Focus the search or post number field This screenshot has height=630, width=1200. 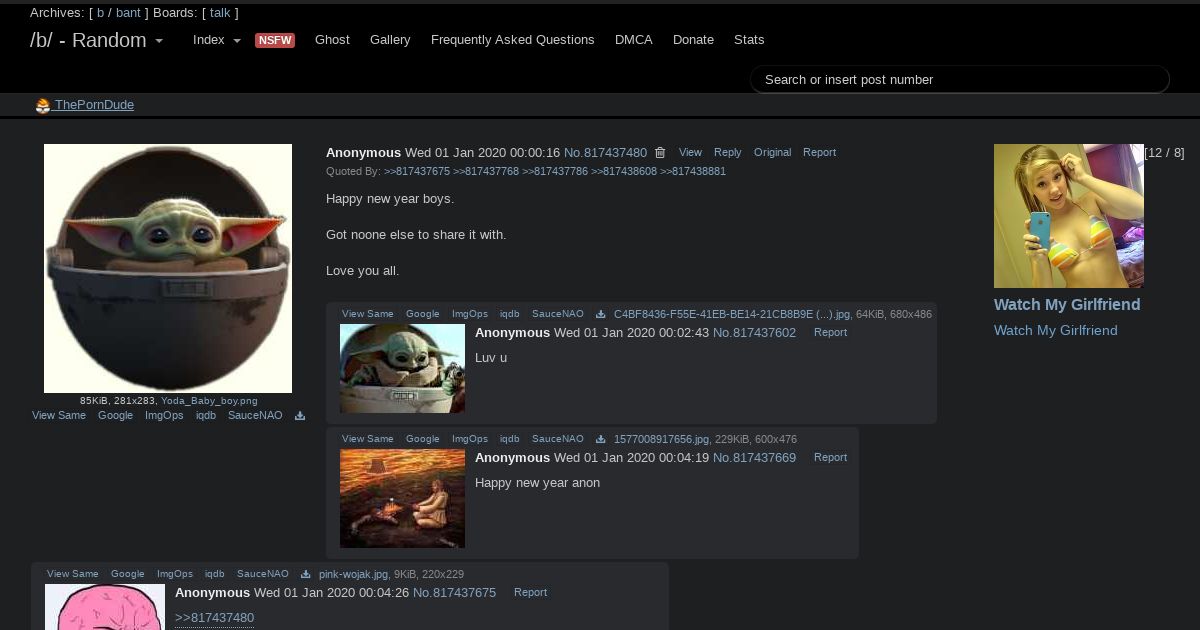960,80
